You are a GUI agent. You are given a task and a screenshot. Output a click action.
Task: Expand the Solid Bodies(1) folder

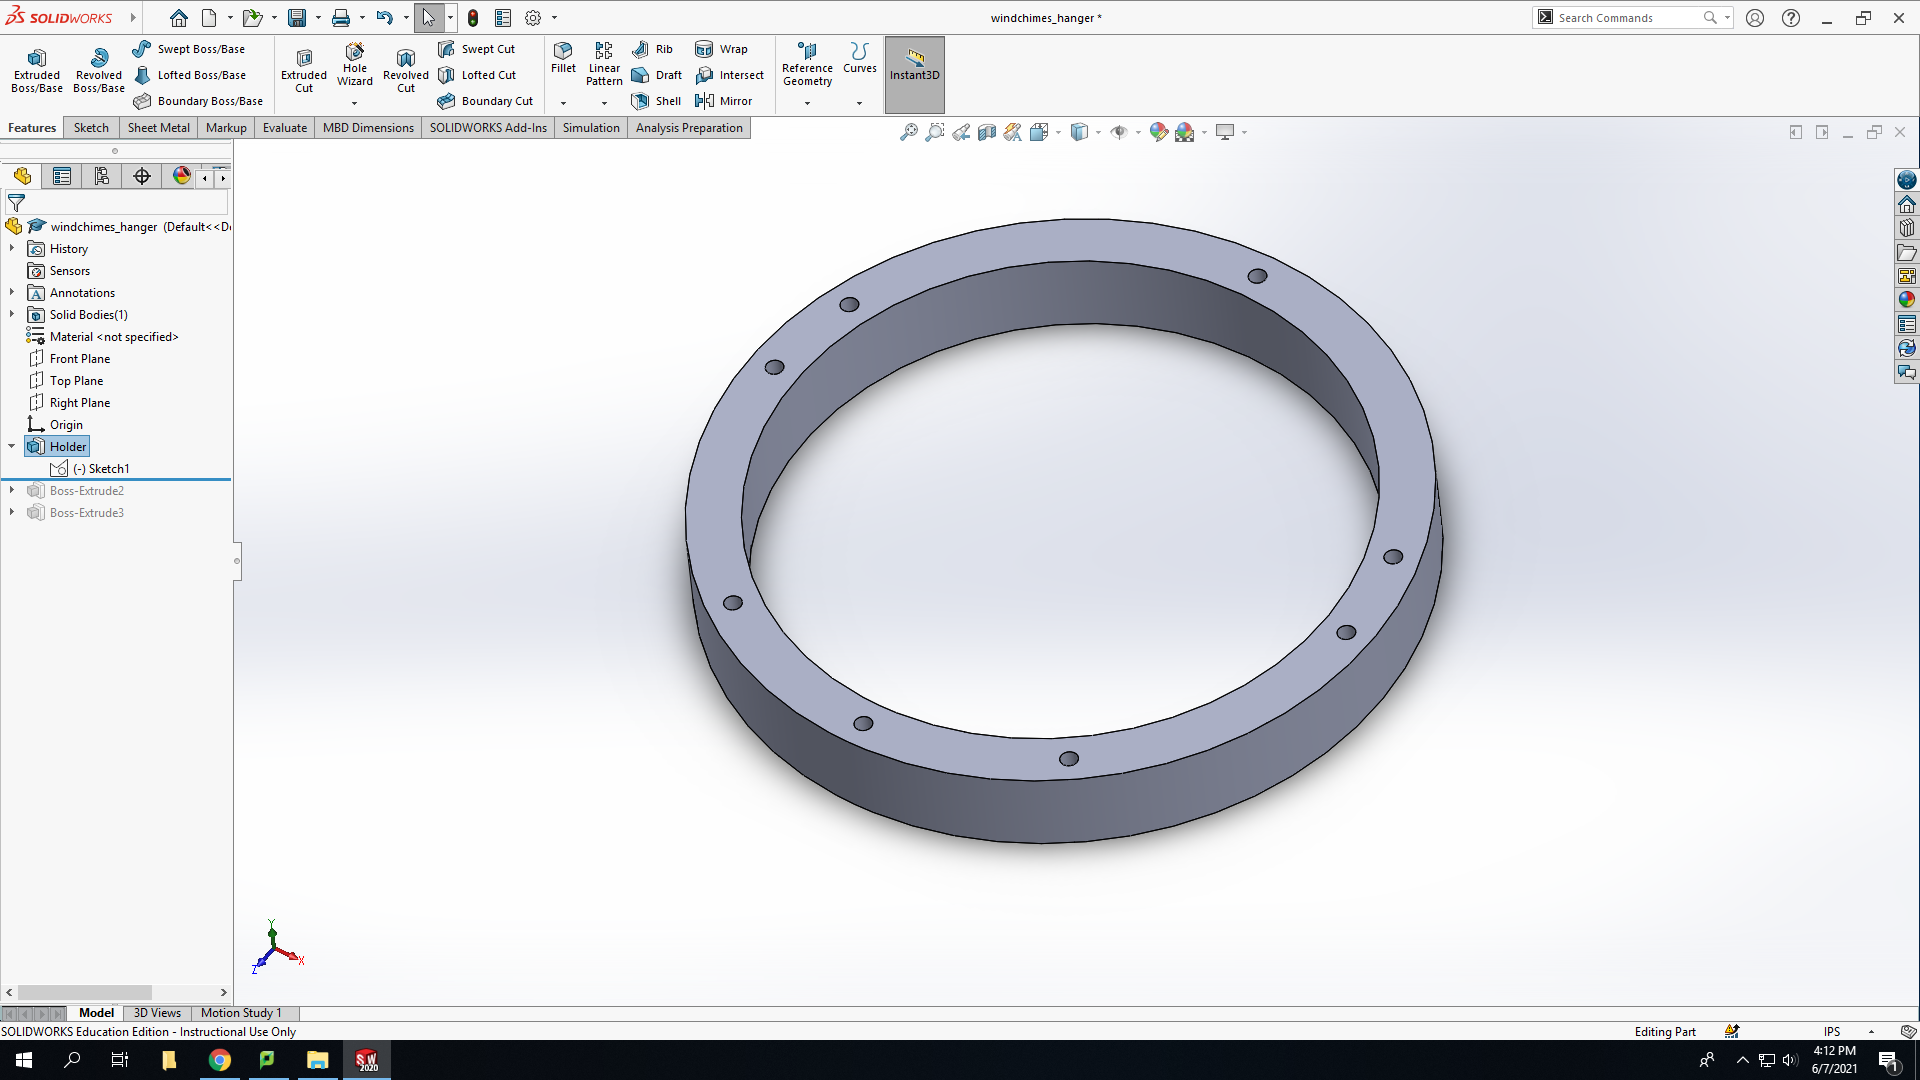tap(12, 314)
